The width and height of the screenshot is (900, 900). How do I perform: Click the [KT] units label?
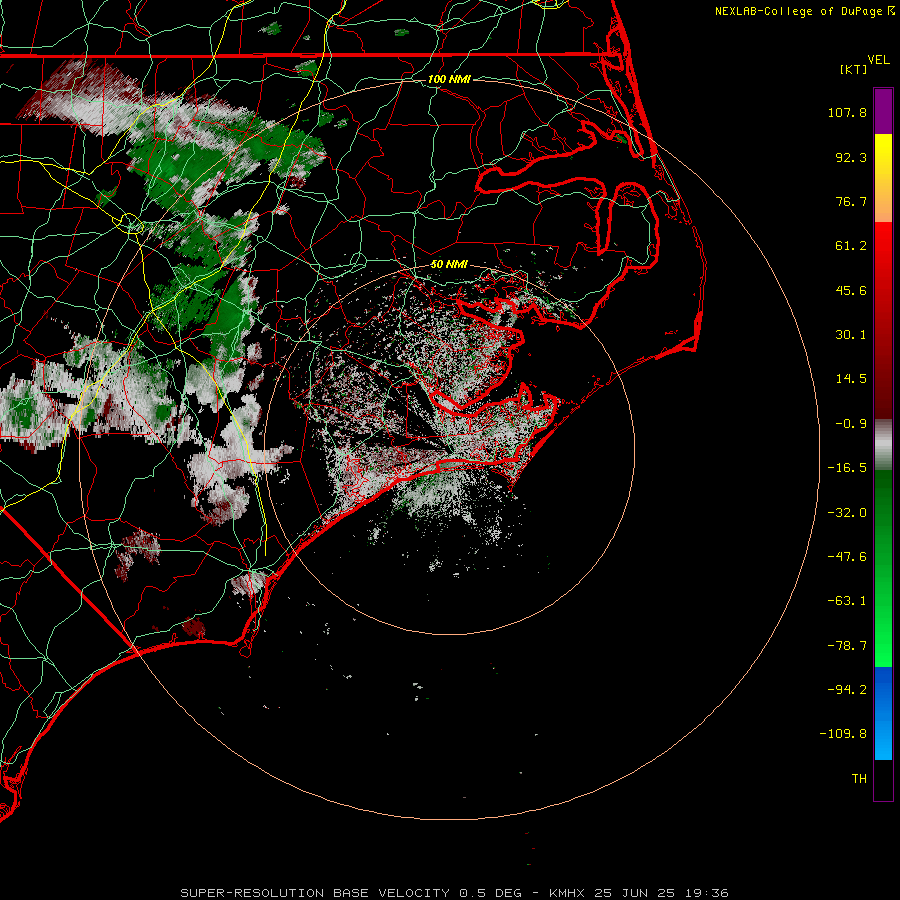click(854, 69)
